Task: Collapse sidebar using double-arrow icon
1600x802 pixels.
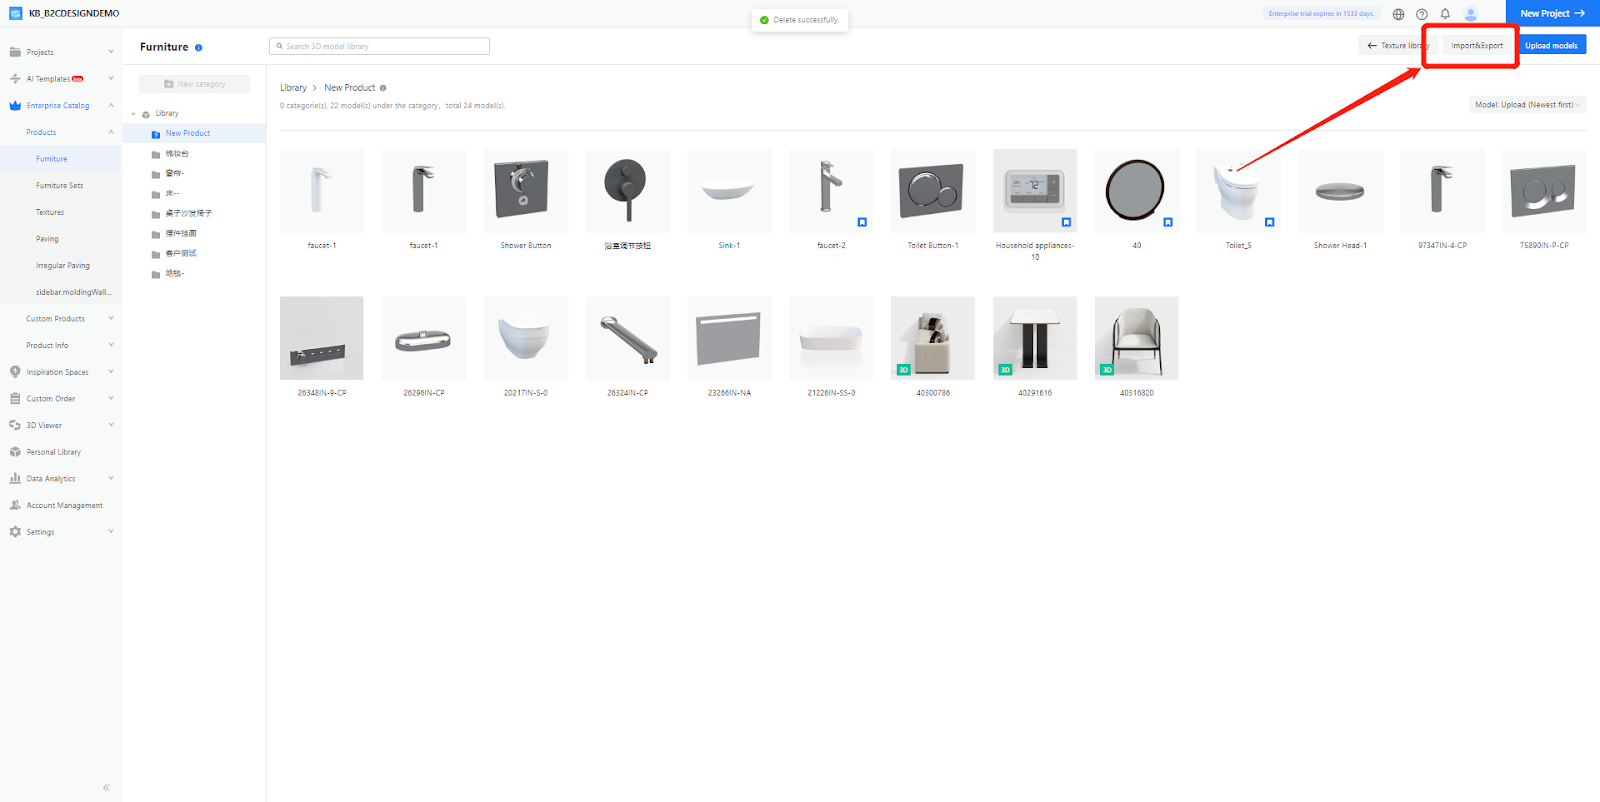Action: (106, 788)
